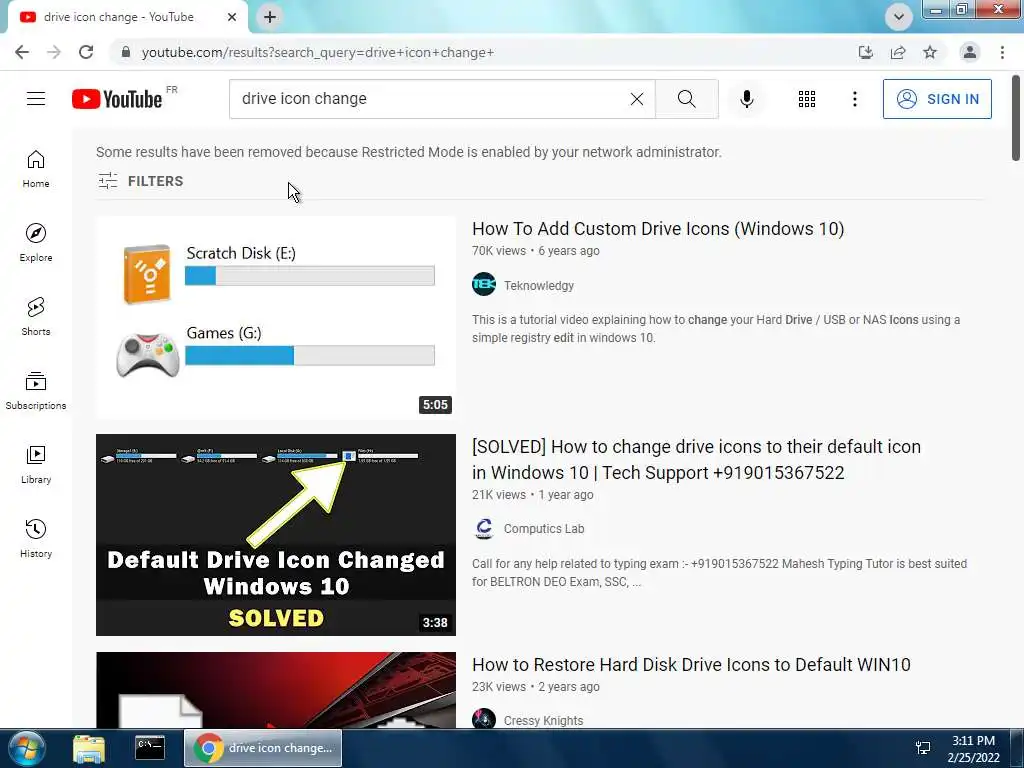Screen dimensions: 1024x768
Task: Click the YouTube logo
Action: (x=118, y=99)
